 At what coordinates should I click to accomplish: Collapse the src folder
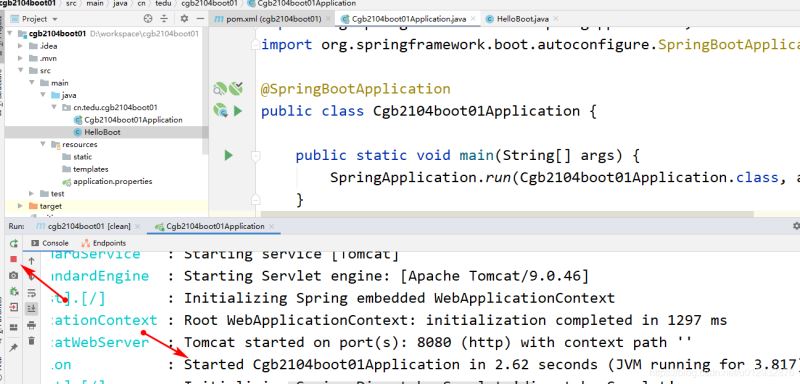pos(20,70)
